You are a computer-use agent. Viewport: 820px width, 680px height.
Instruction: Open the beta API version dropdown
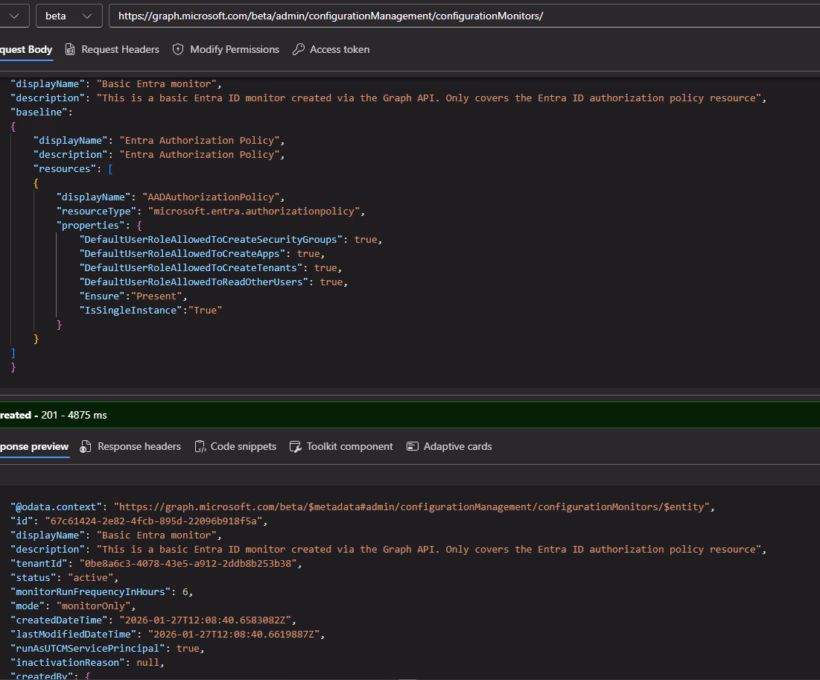pos(68,15)
